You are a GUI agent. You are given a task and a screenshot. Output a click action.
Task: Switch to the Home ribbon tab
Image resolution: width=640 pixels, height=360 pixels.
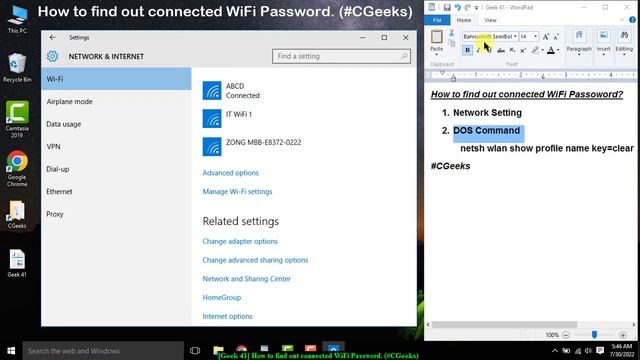click(x=464, y=20)
